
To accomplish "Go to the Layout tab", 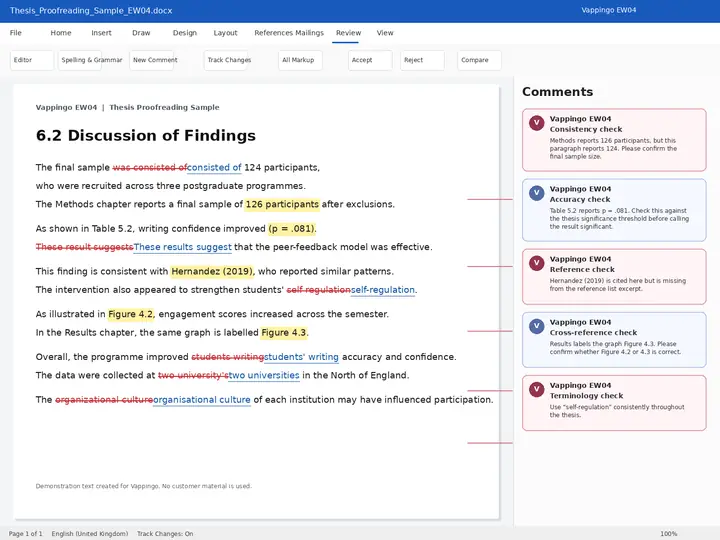I will coord(225,33).
